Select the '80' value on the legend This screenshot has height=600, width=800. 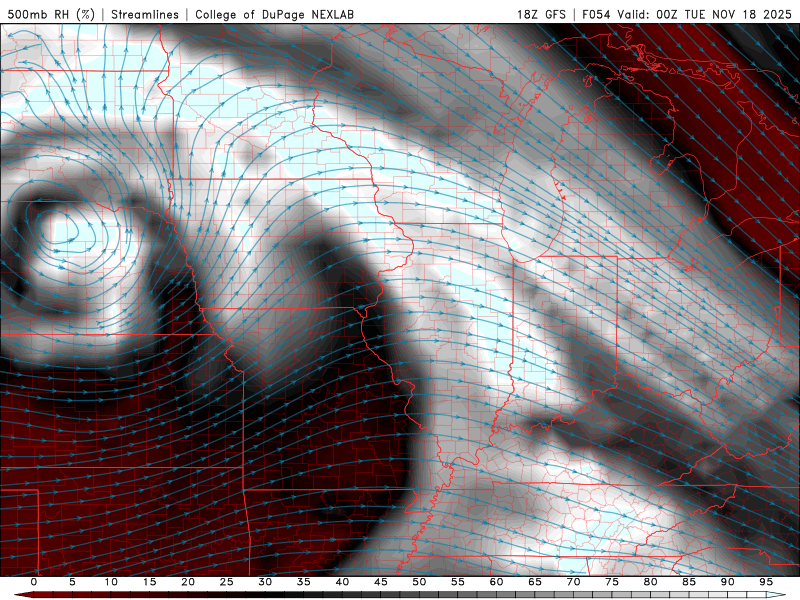[x=650, y=582]
